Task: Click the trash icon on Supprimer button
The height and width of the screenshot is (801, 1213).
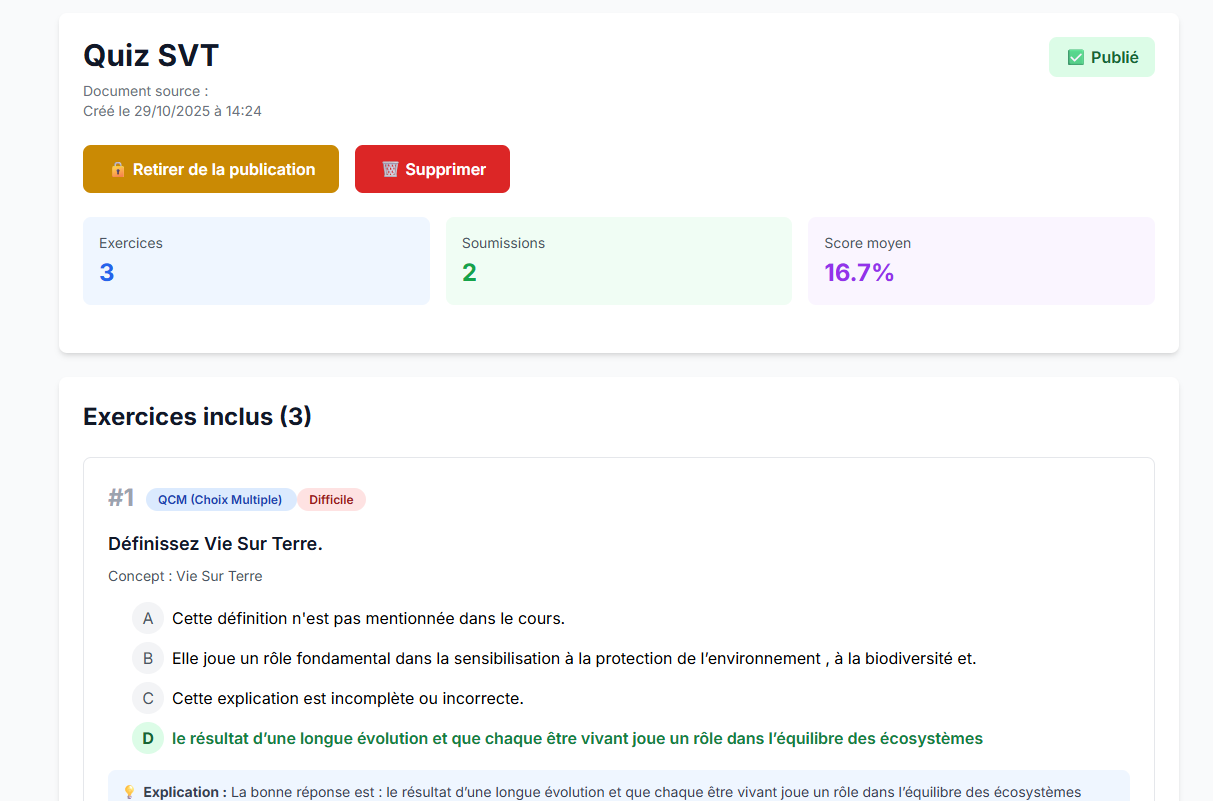Action: tap(390, 169)
